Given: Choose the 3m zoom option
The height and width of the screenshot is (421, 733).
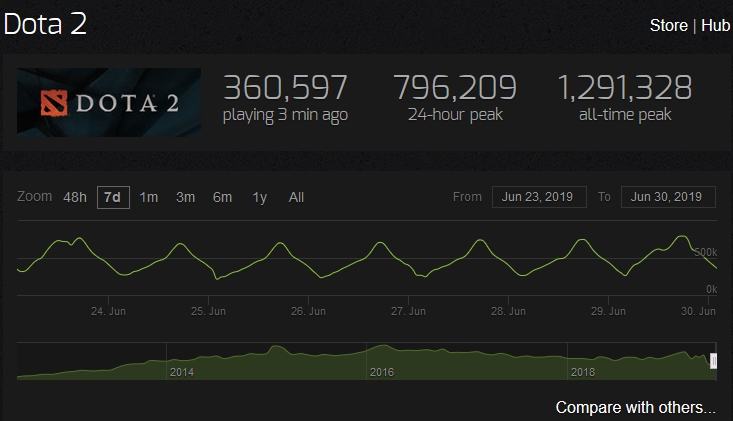Looking at the screenshot, I should [186, 197].
